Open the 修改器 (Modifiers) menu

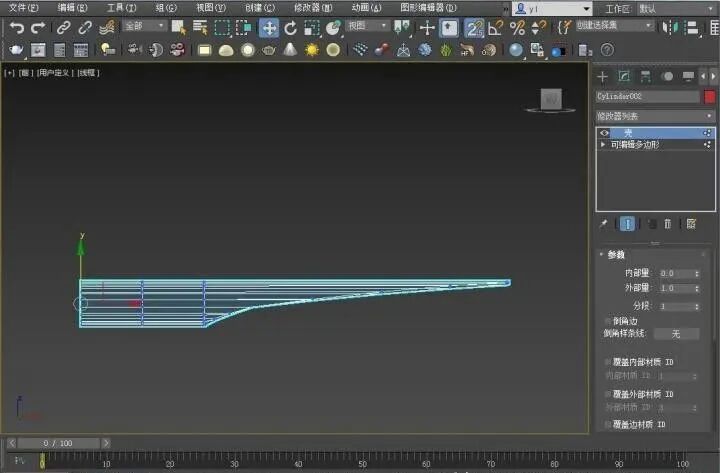click(x=313, y=8)
